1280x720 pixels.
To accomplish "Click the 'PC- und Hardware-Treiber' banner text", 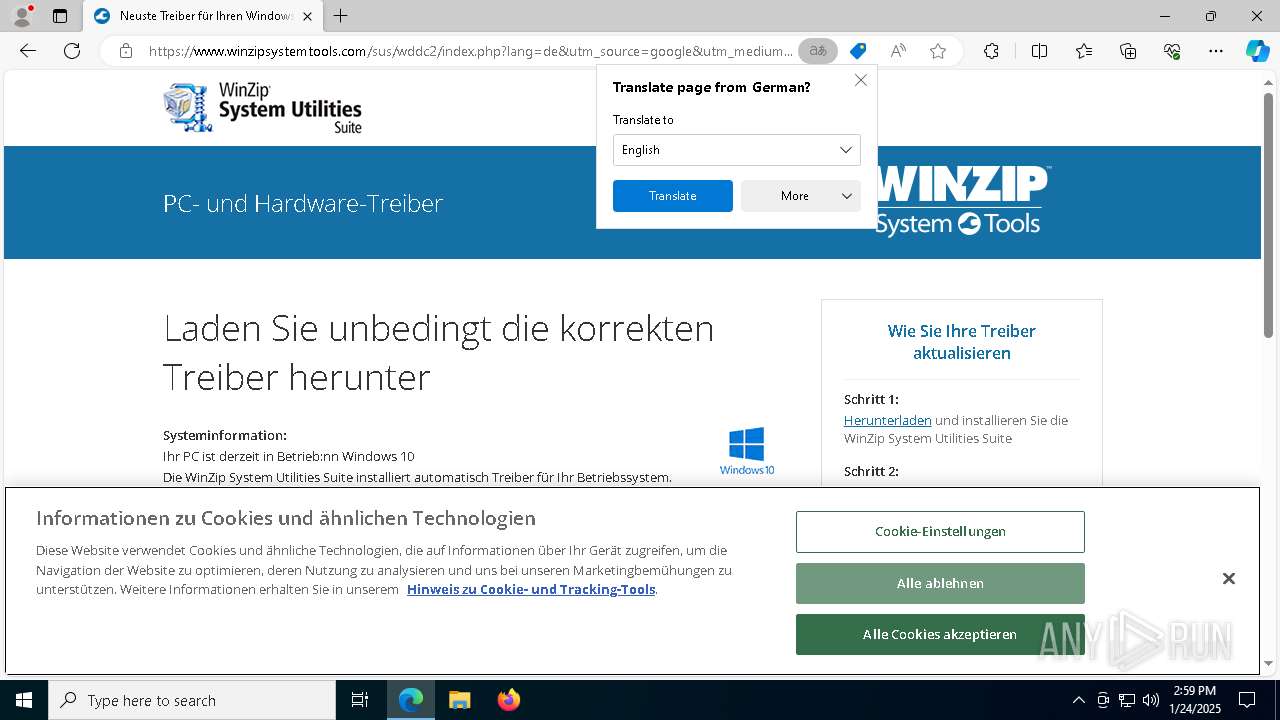I will point(303,203).
